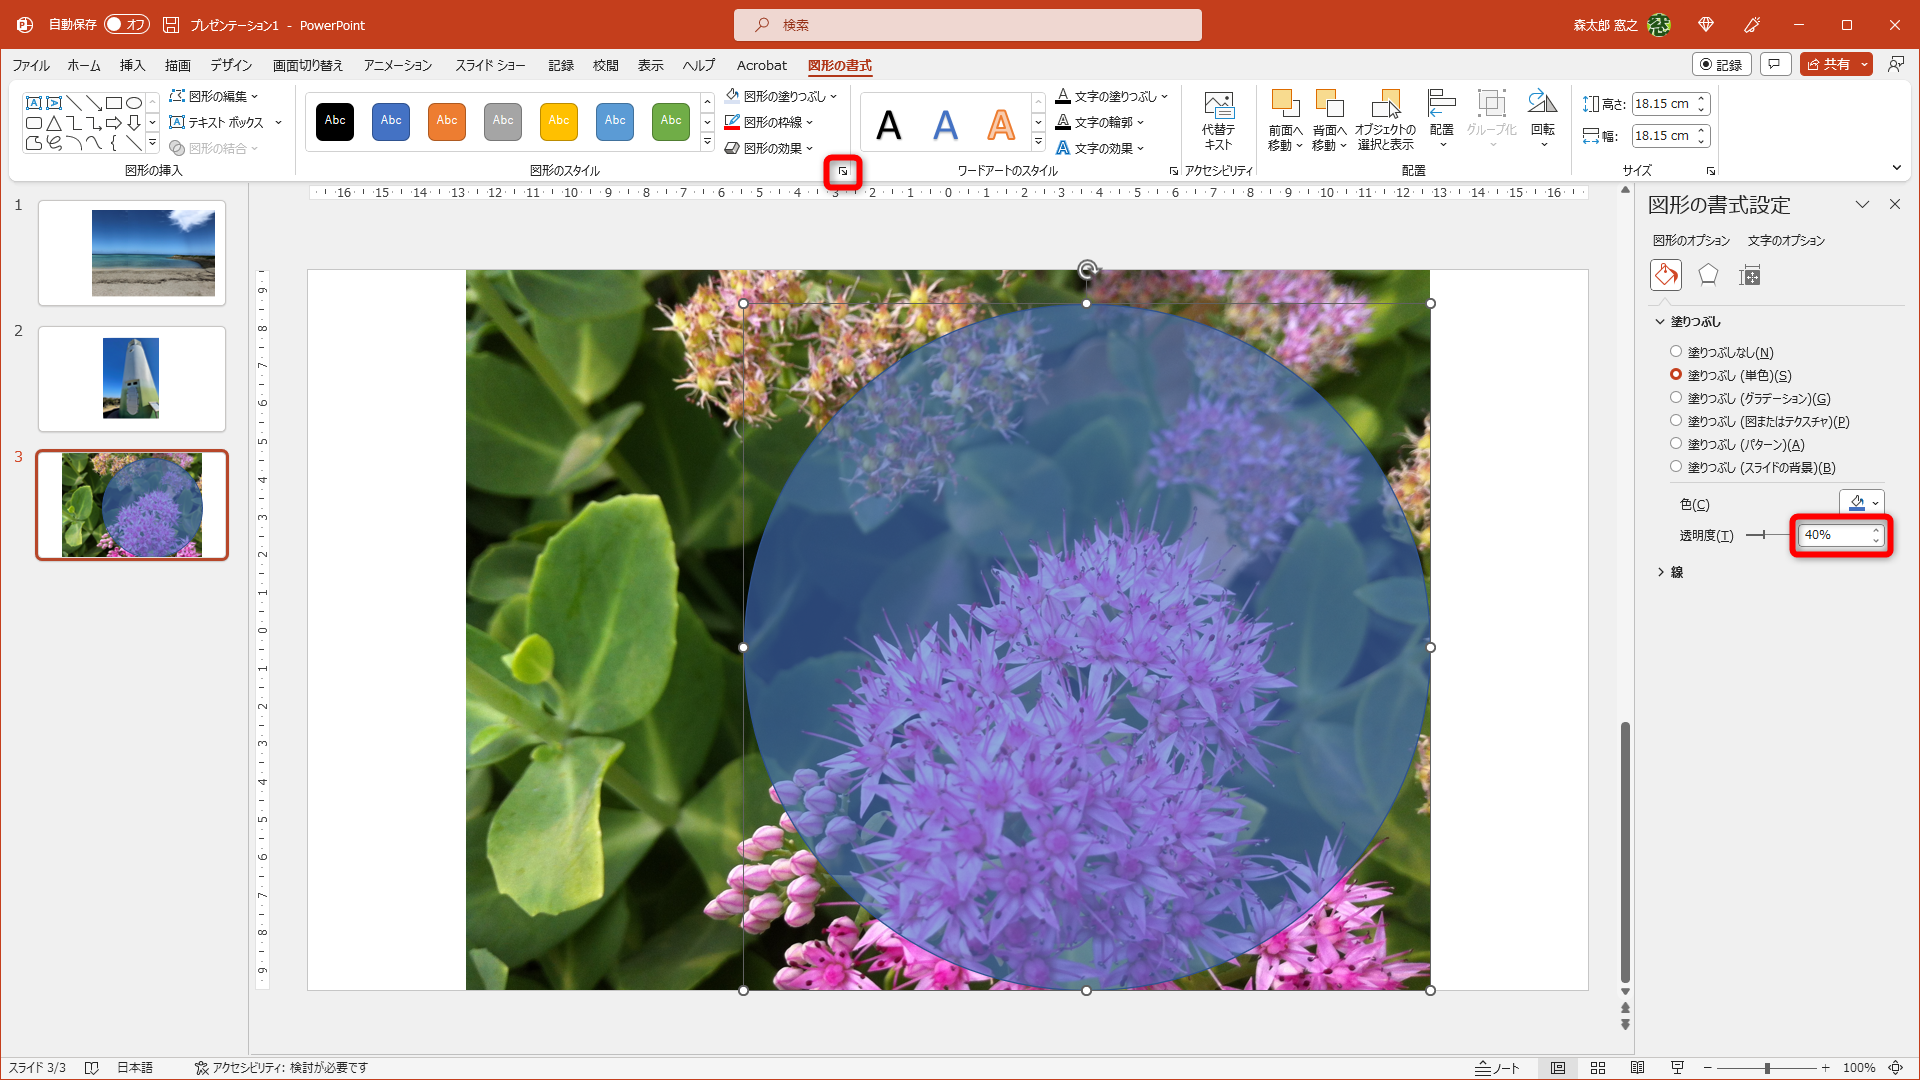The image size is (1920, 1080).
Task: Select the Size & Properties icon in the format pane
Action: click(x=1749, y=275)
